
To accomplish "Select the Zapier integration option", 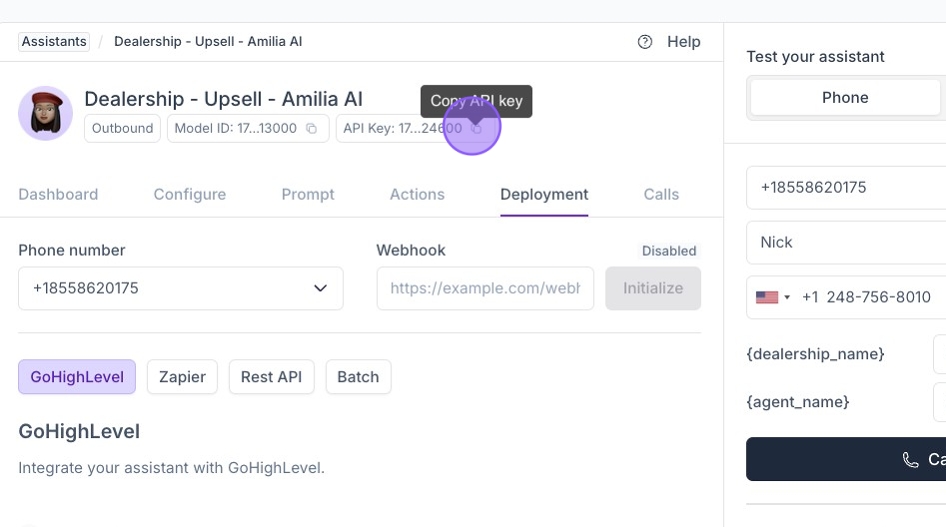I will (182, 377).
